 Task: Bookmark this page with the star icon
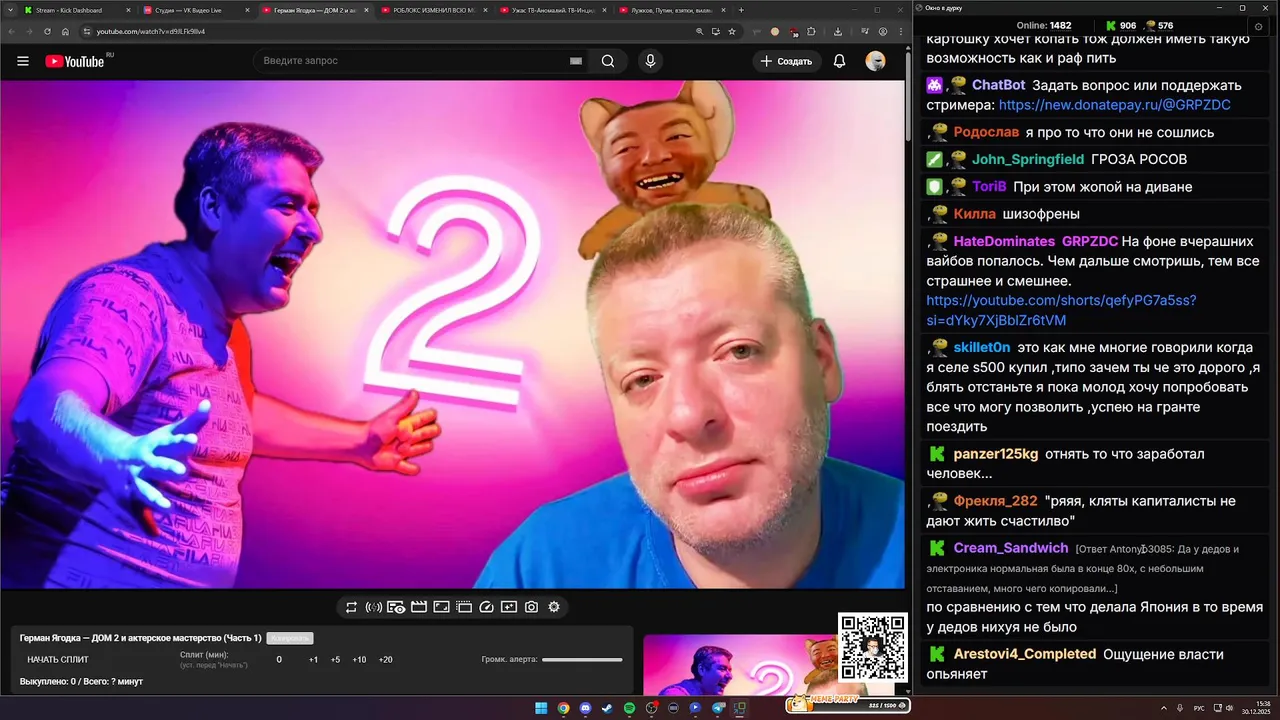pos(732,31)
